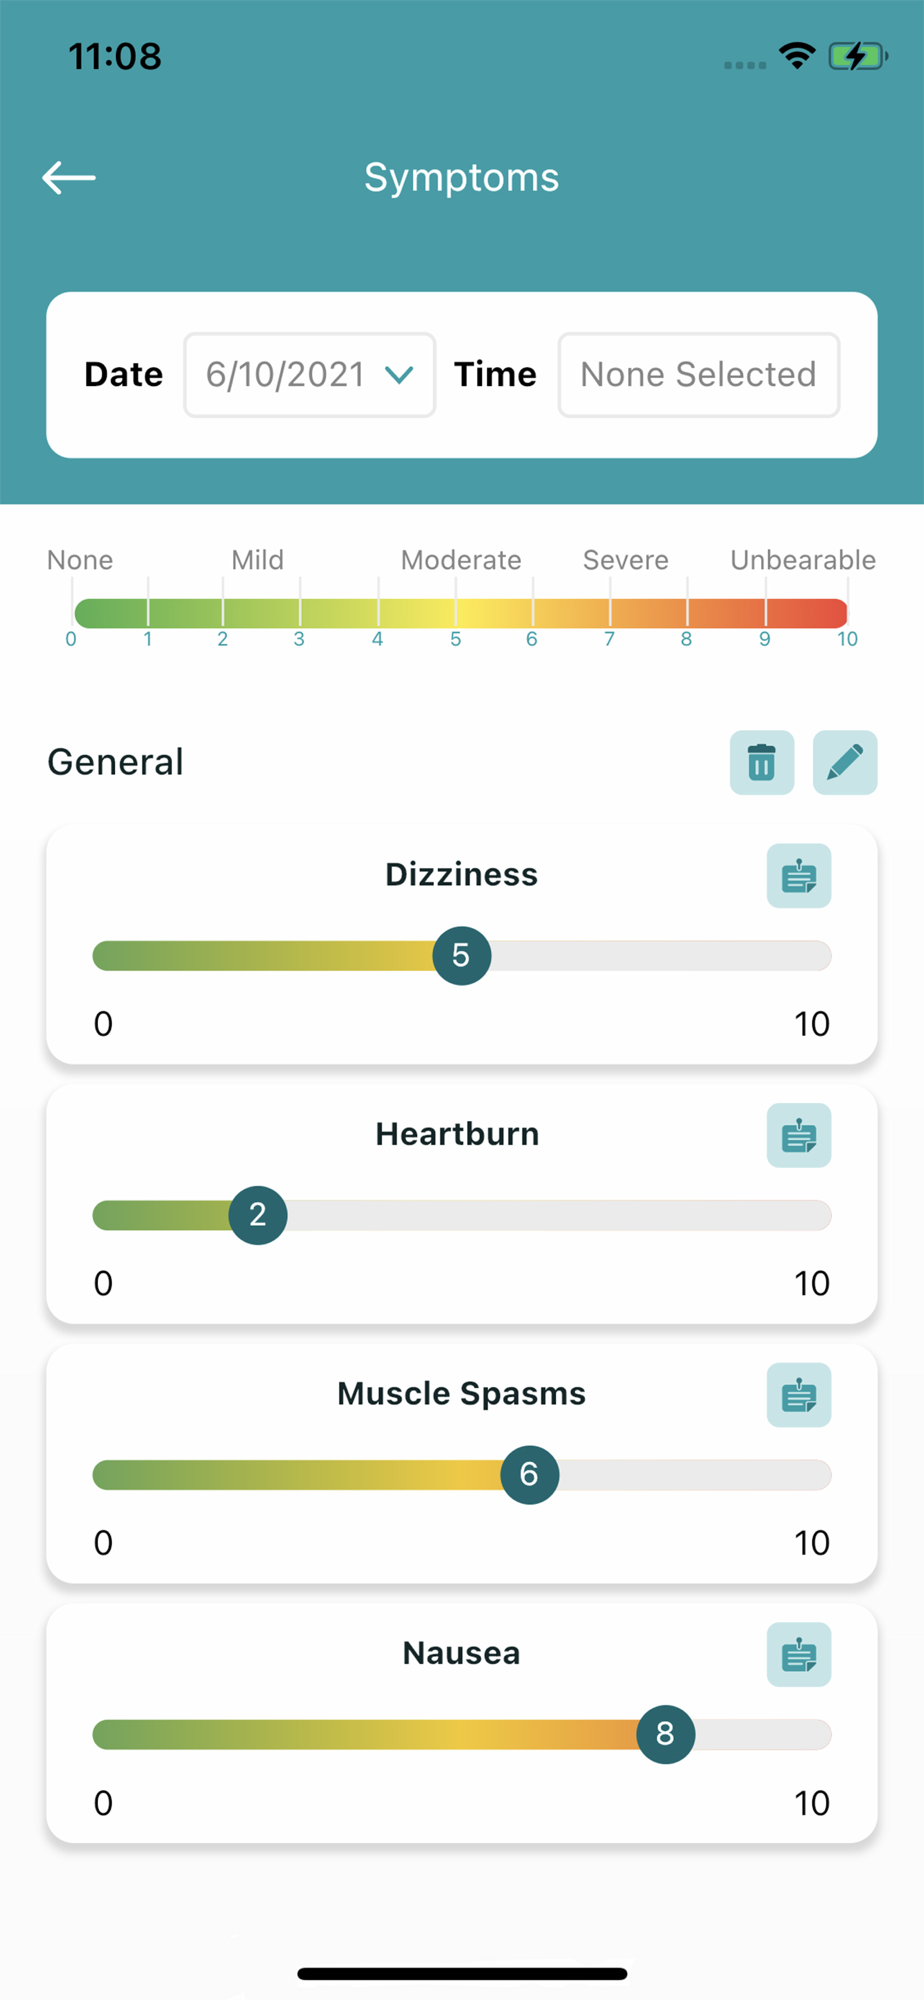The image size is (924, 2000).
Task: Tap the Wi-Fi status icon
Action: [x=797, y=56]
